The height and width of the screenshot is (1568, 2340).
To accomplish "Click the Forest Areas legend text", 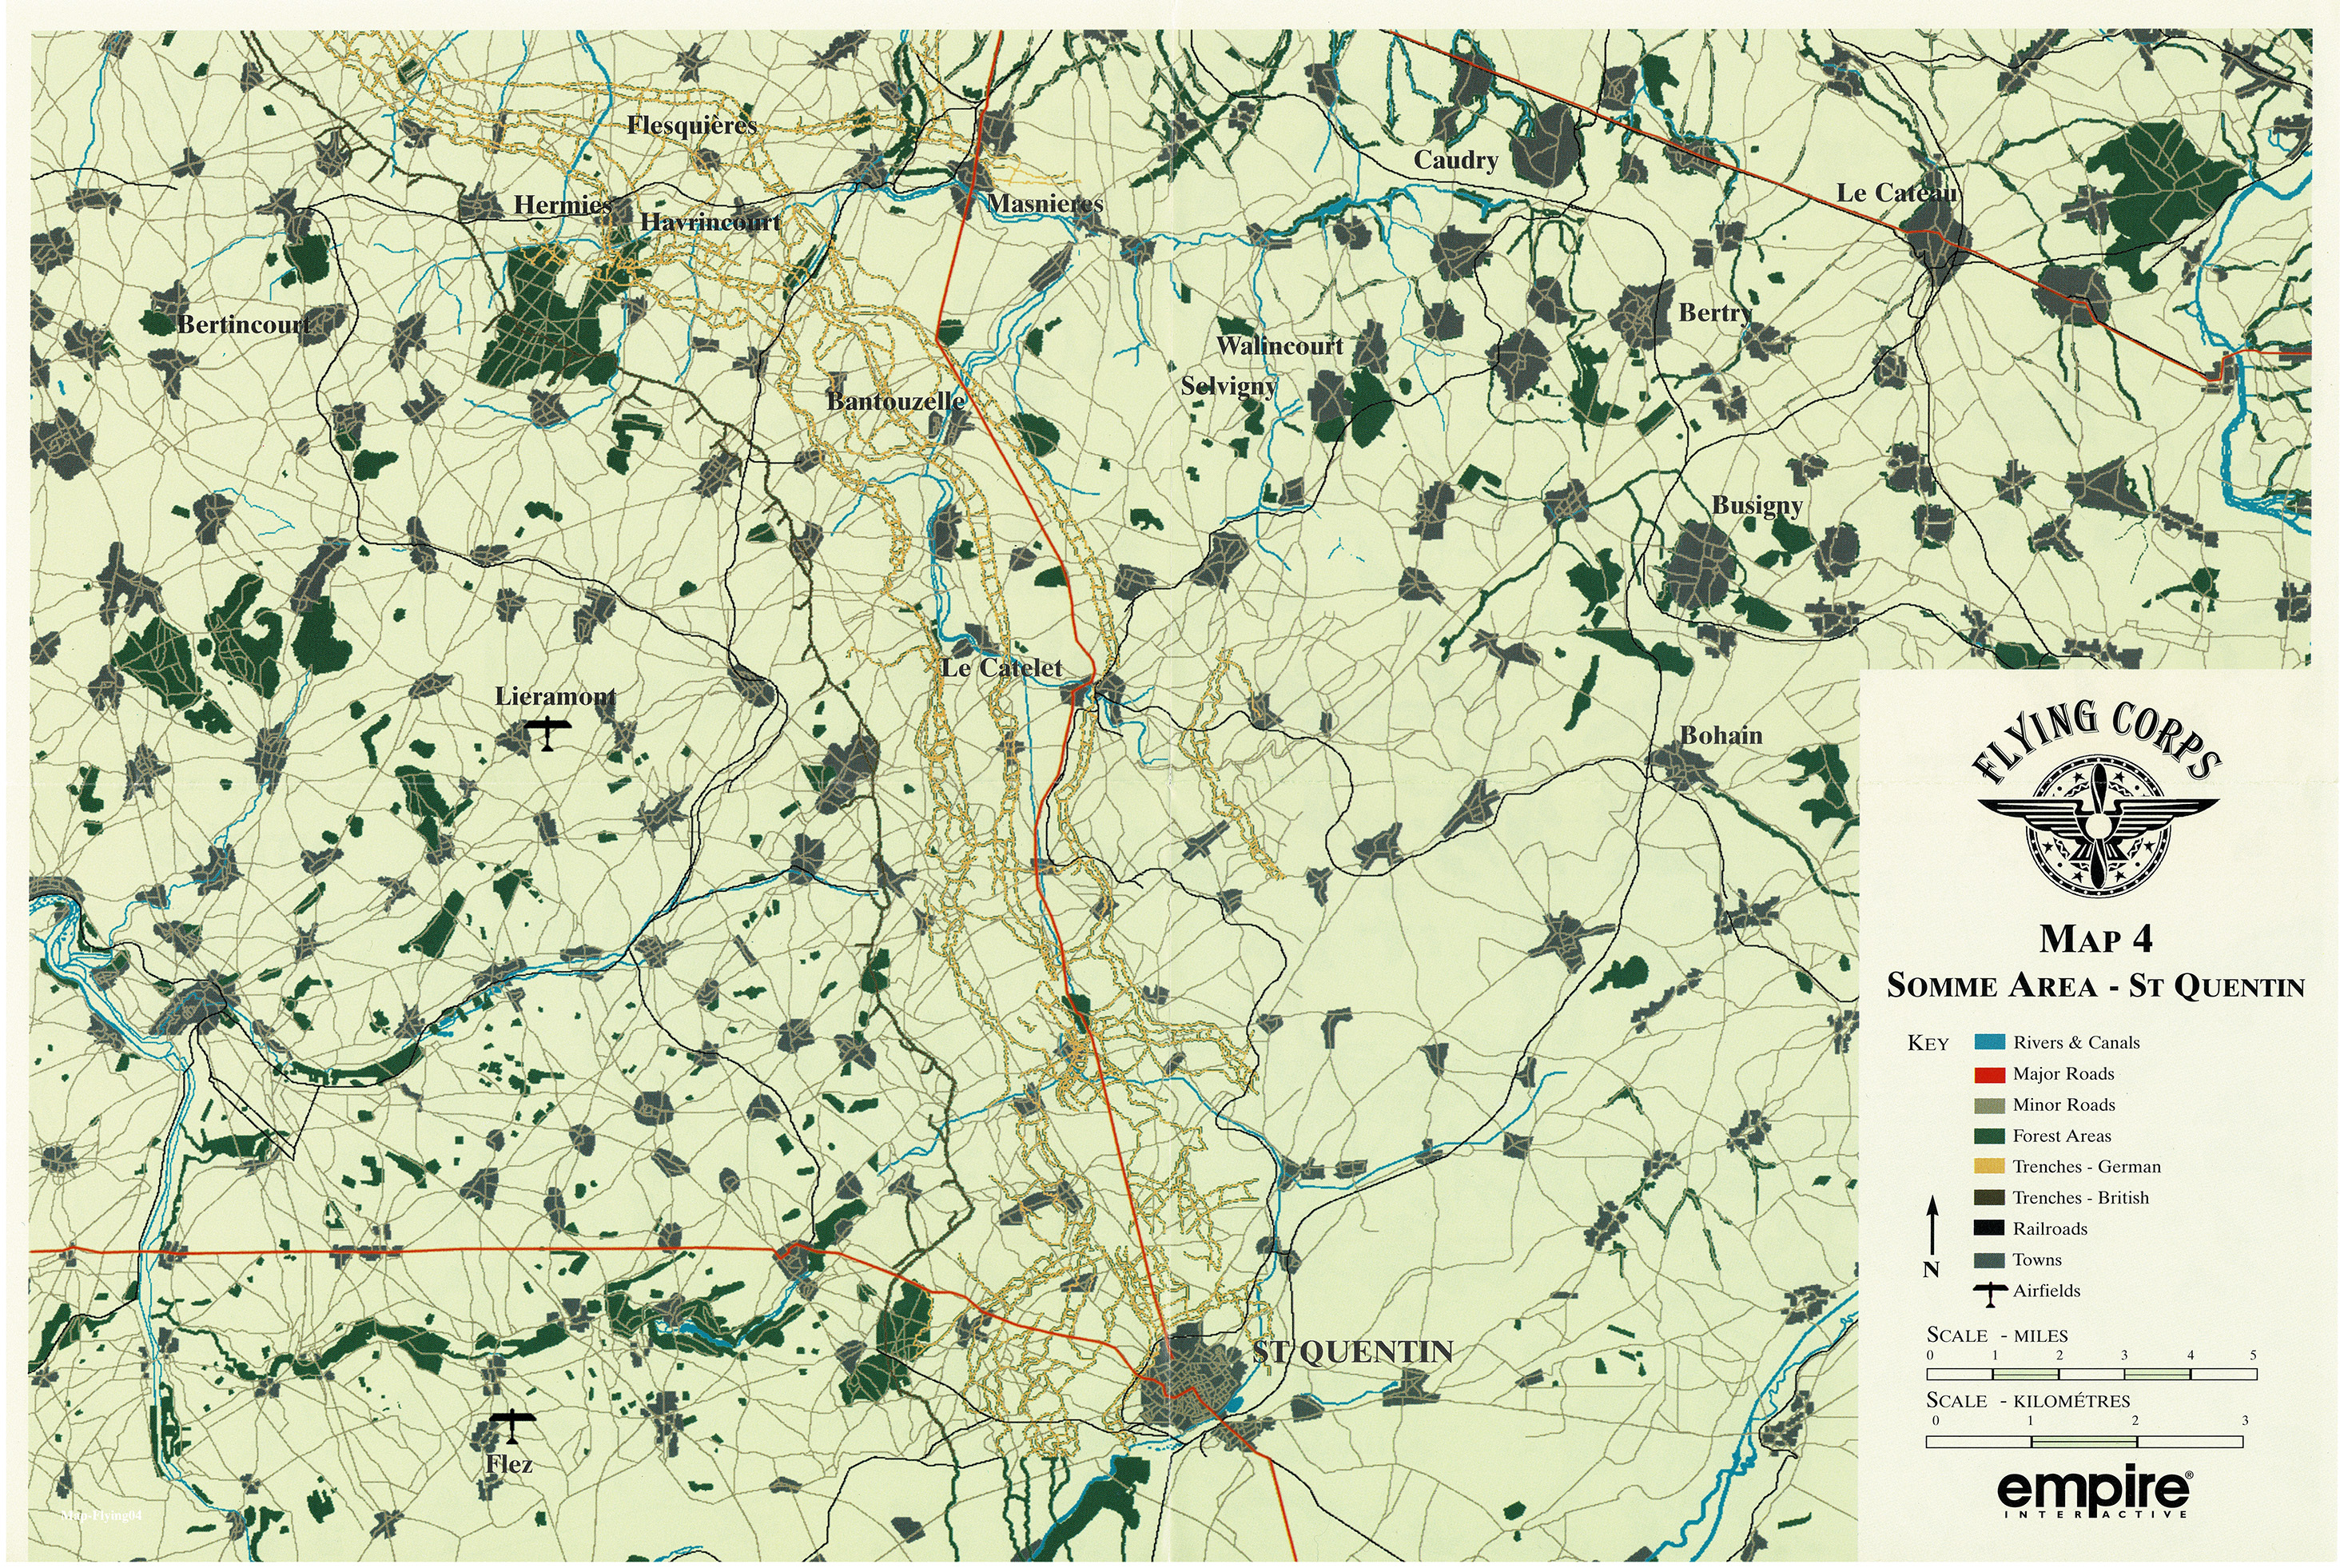I will click(x=2062, y=1136).
